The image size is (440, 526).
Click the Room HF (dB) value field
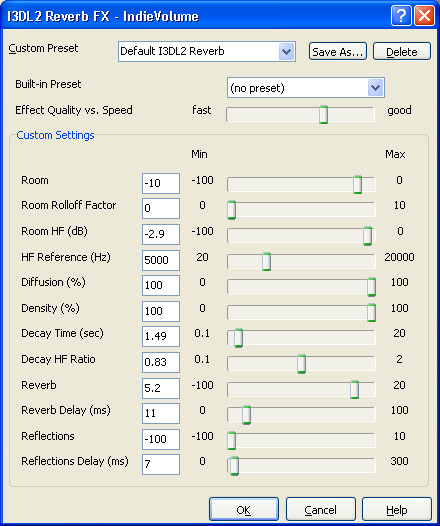(x=161, y=234)
